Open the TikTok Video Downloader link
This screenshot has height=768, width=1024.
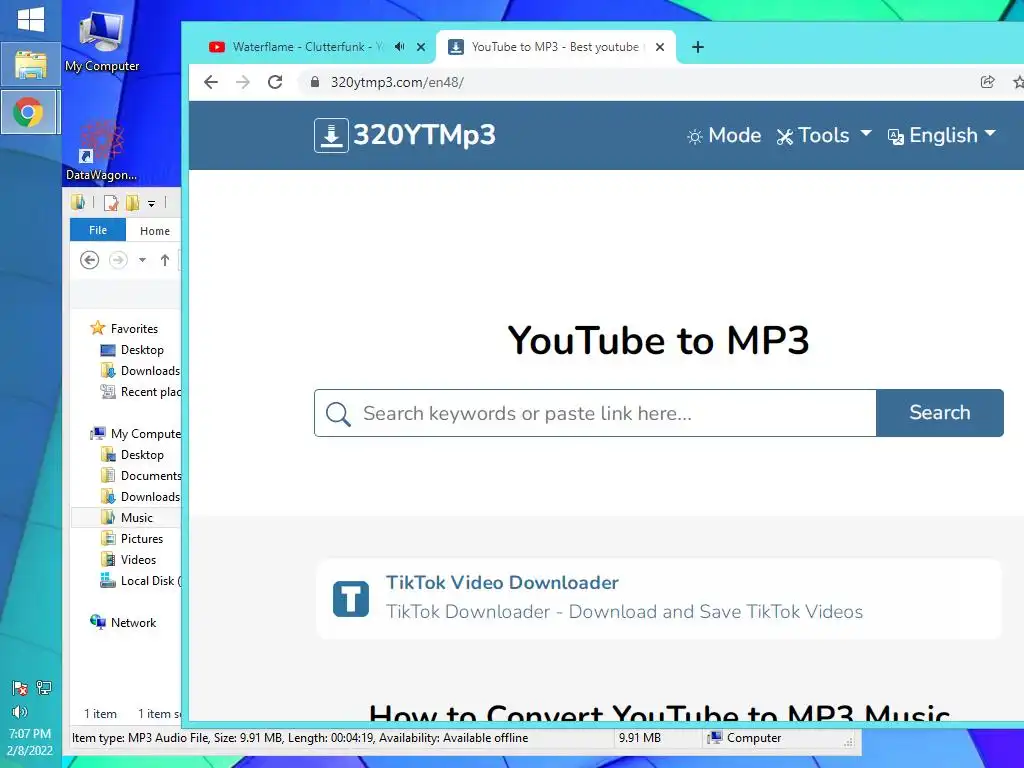tap(502, 583)
